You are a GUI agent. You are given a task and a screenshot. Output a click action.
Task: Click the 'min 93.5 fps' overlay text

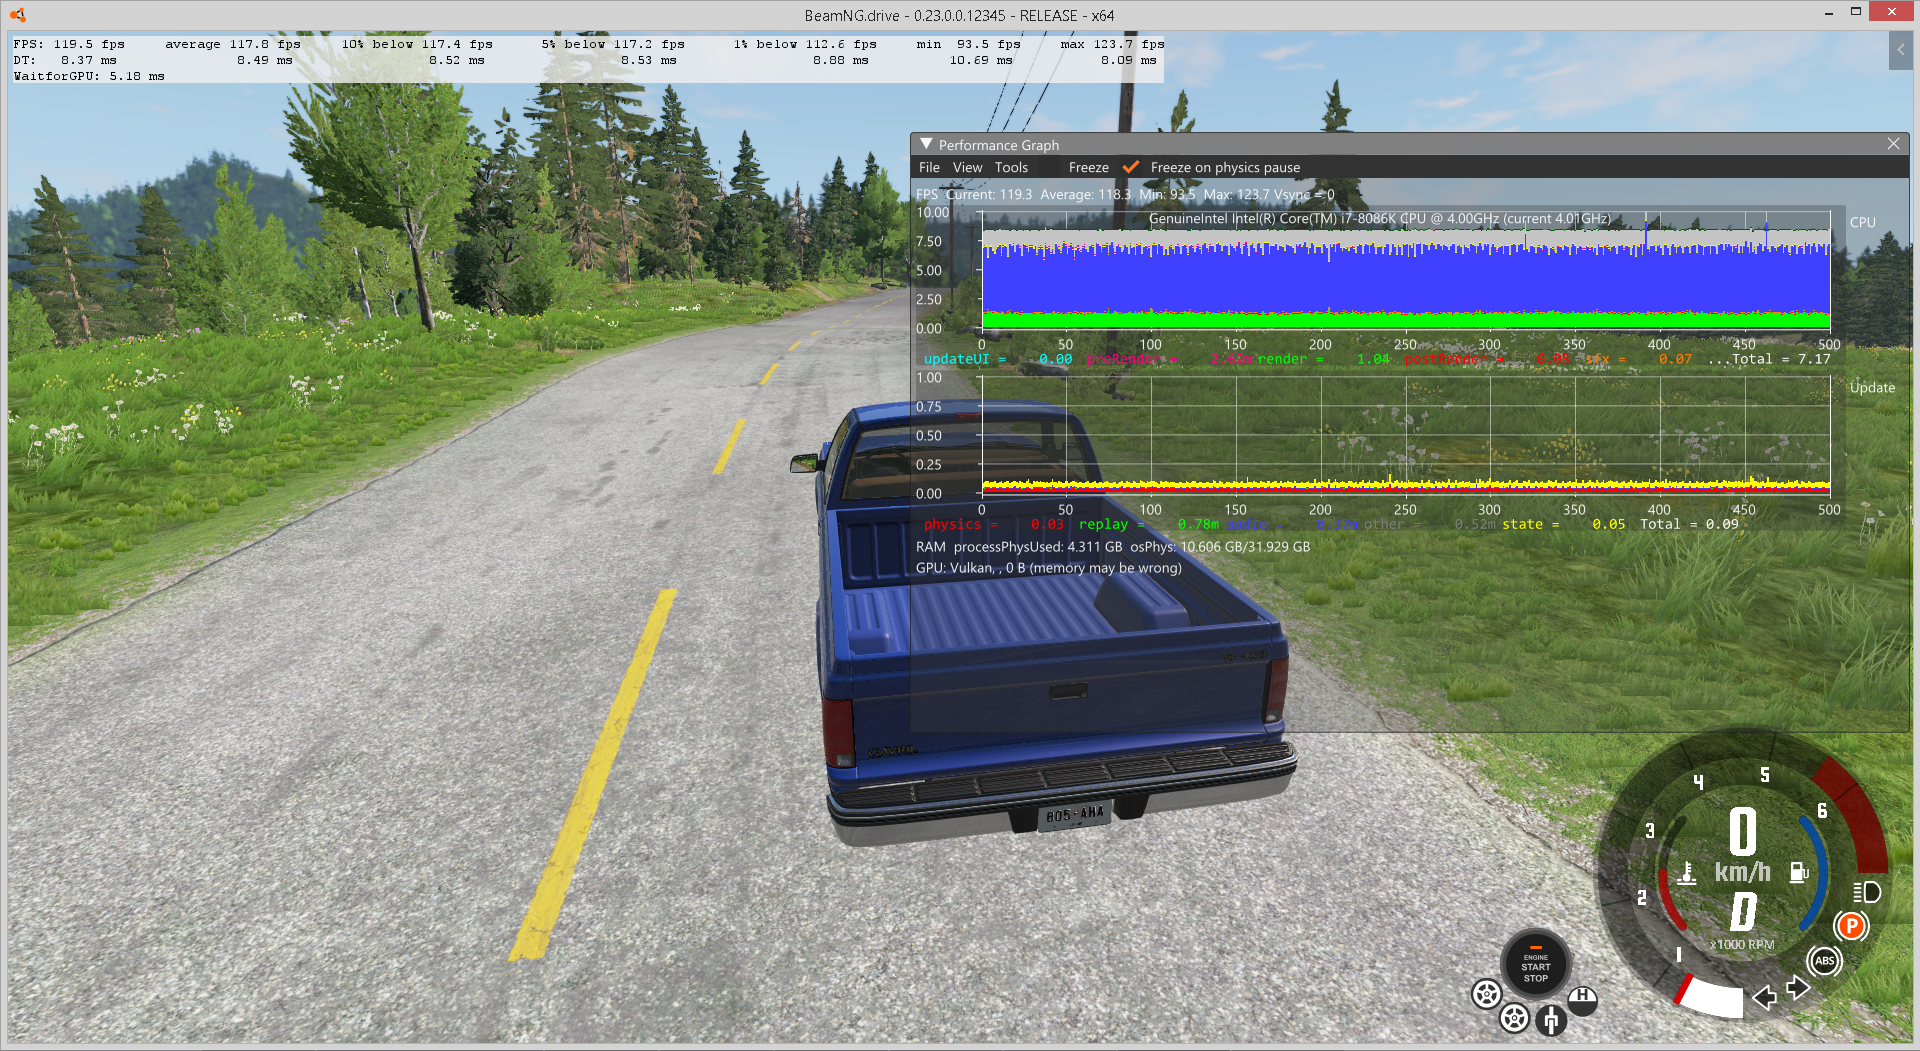point(969,44)
